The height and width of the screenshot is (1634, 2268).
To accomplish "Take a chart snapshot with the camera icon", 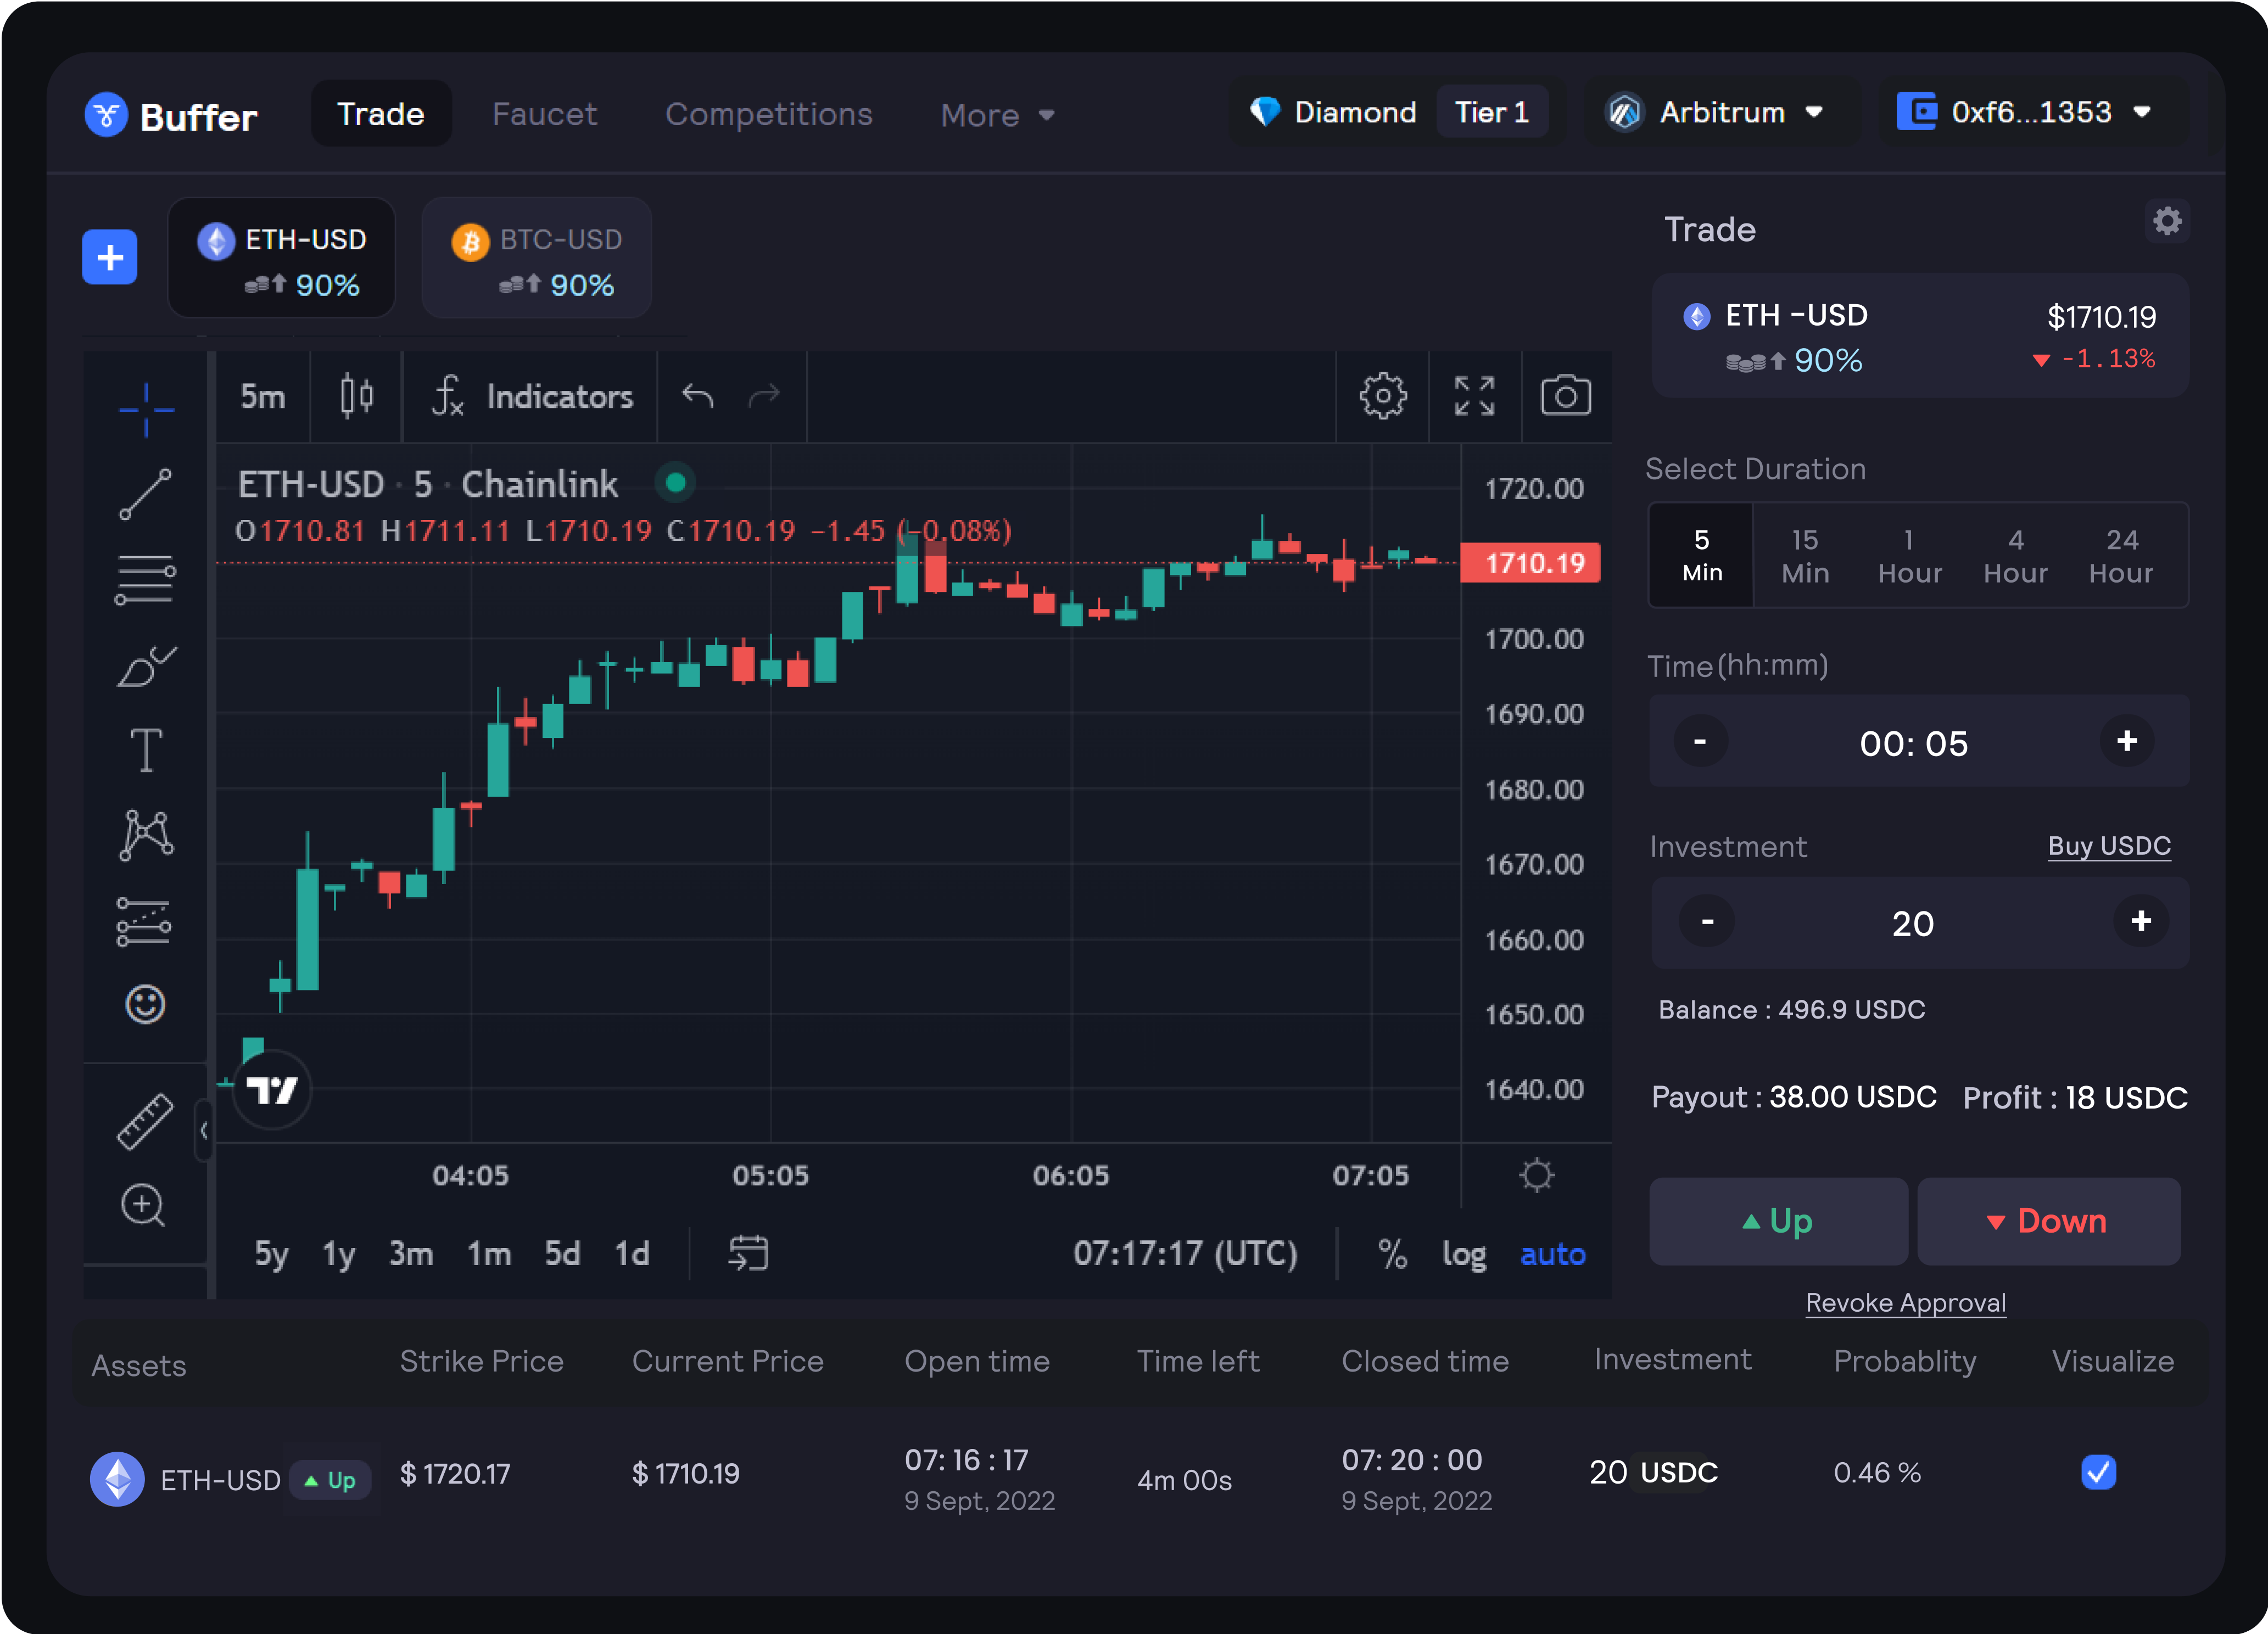I will tap(1566, 396).
